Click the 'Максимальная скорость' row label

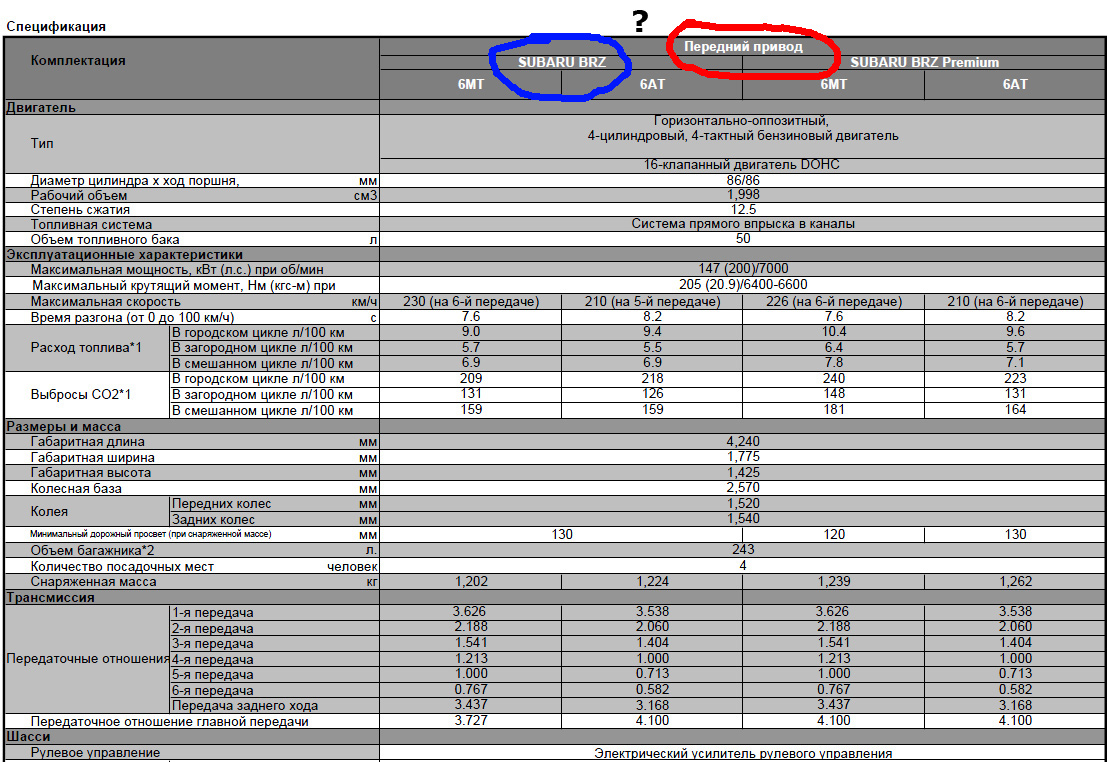[105, 302]
